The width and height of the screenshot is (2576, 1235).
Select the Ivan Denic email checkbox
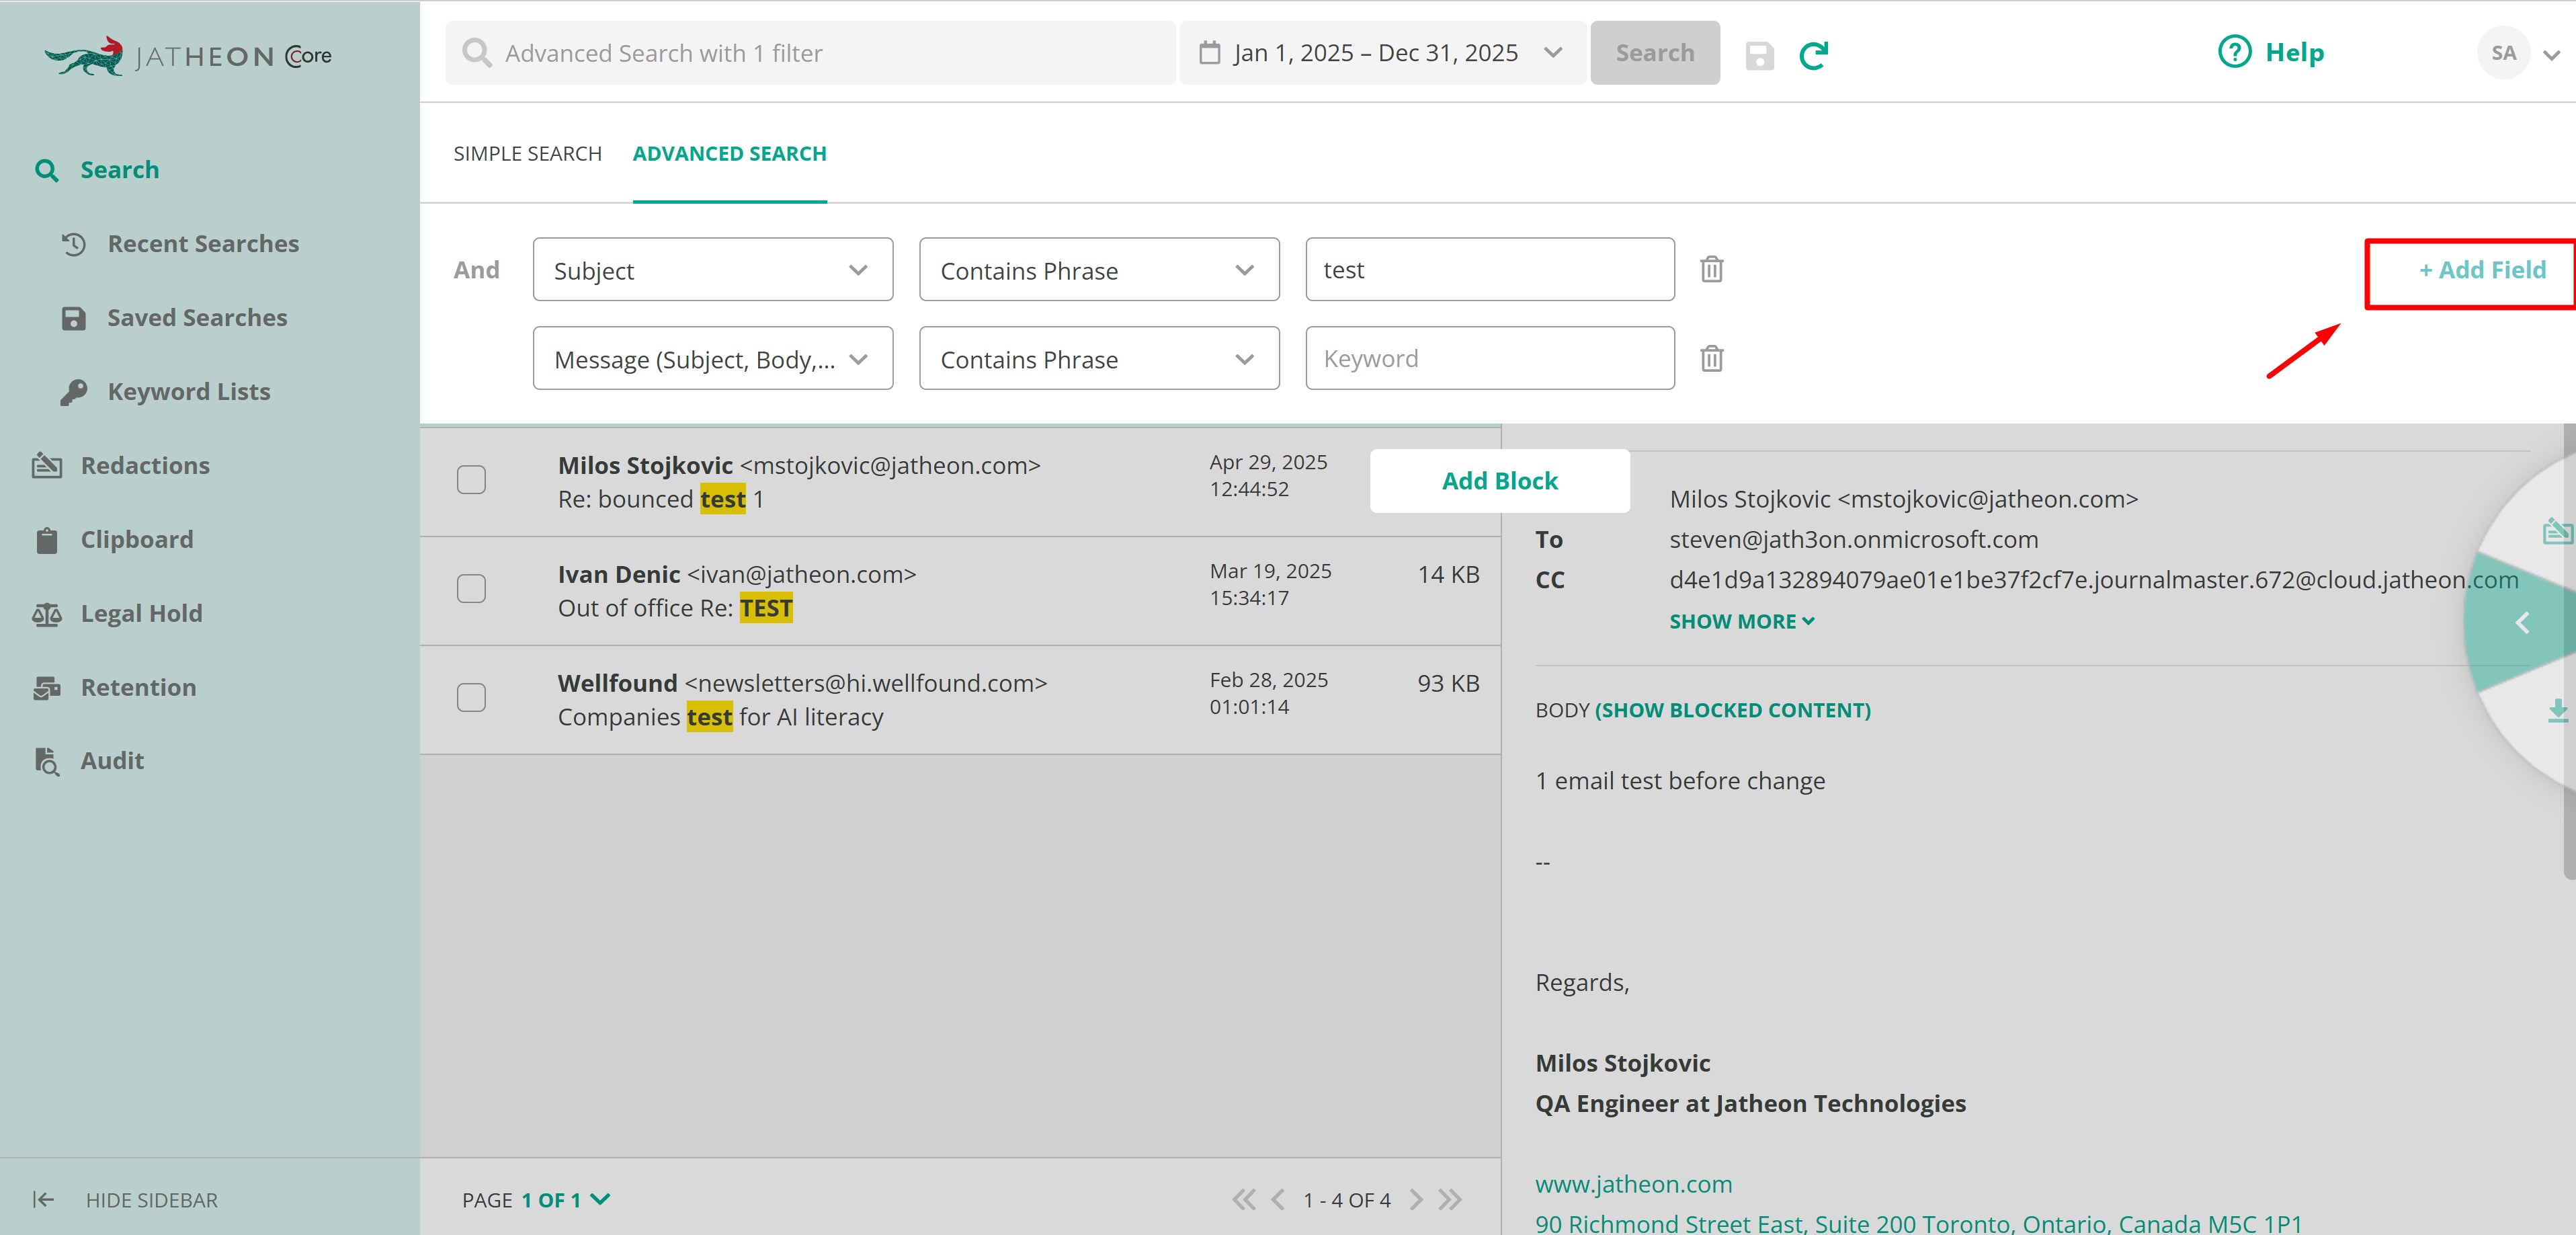coord(471,589)
